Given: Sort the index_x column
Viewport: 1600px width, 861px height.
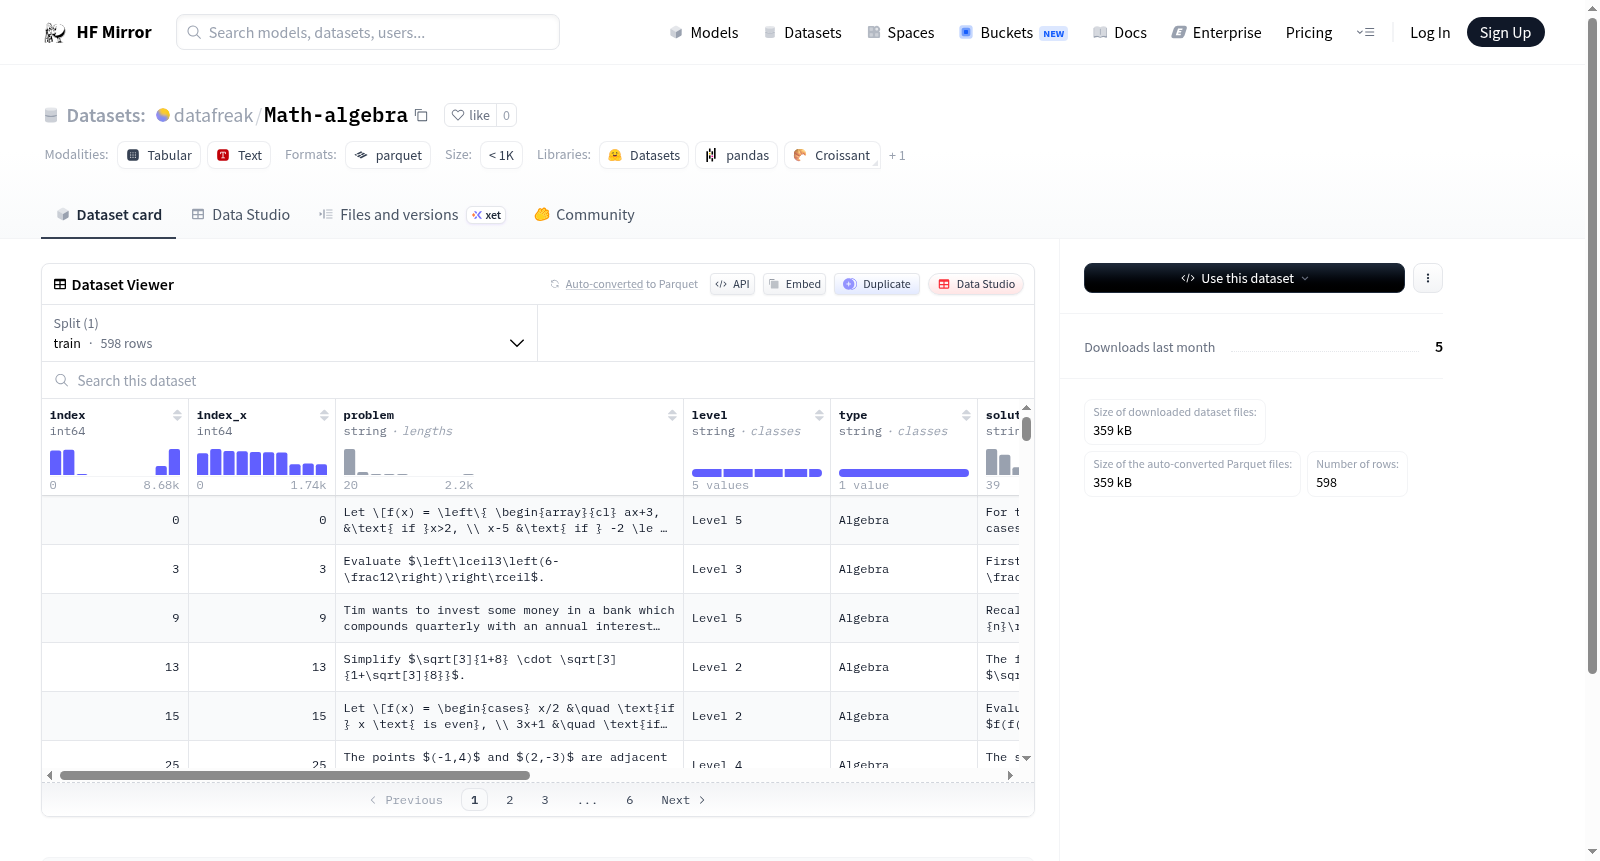Looking at the screenshot, I should click(x=324, y=415).
